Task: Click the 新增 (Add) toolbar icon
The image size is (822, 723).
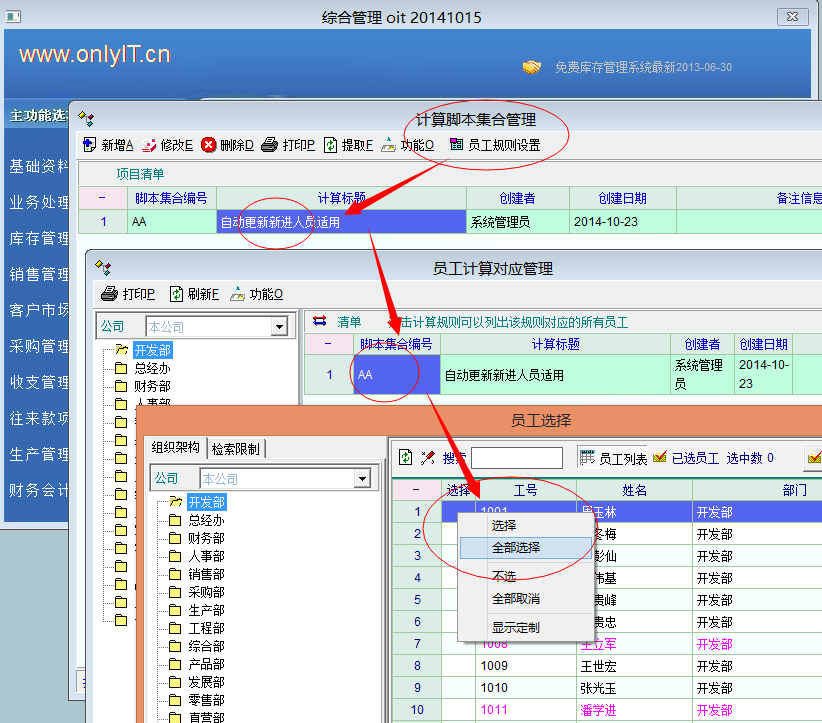Action: point(89,145)
